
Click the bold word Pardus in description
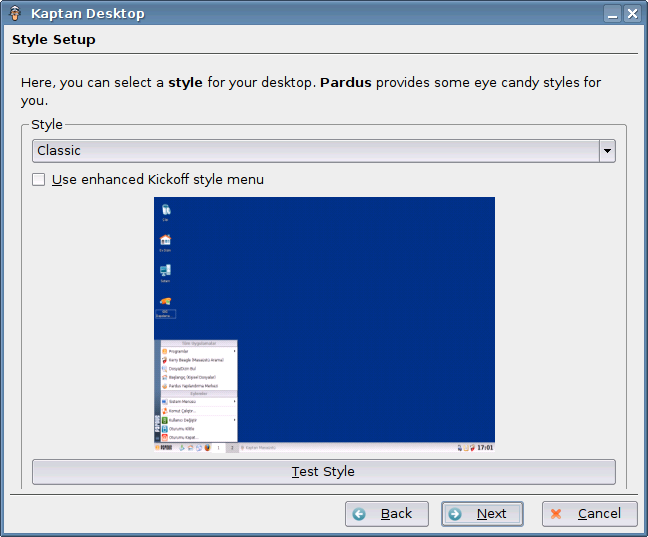point(345,83)
